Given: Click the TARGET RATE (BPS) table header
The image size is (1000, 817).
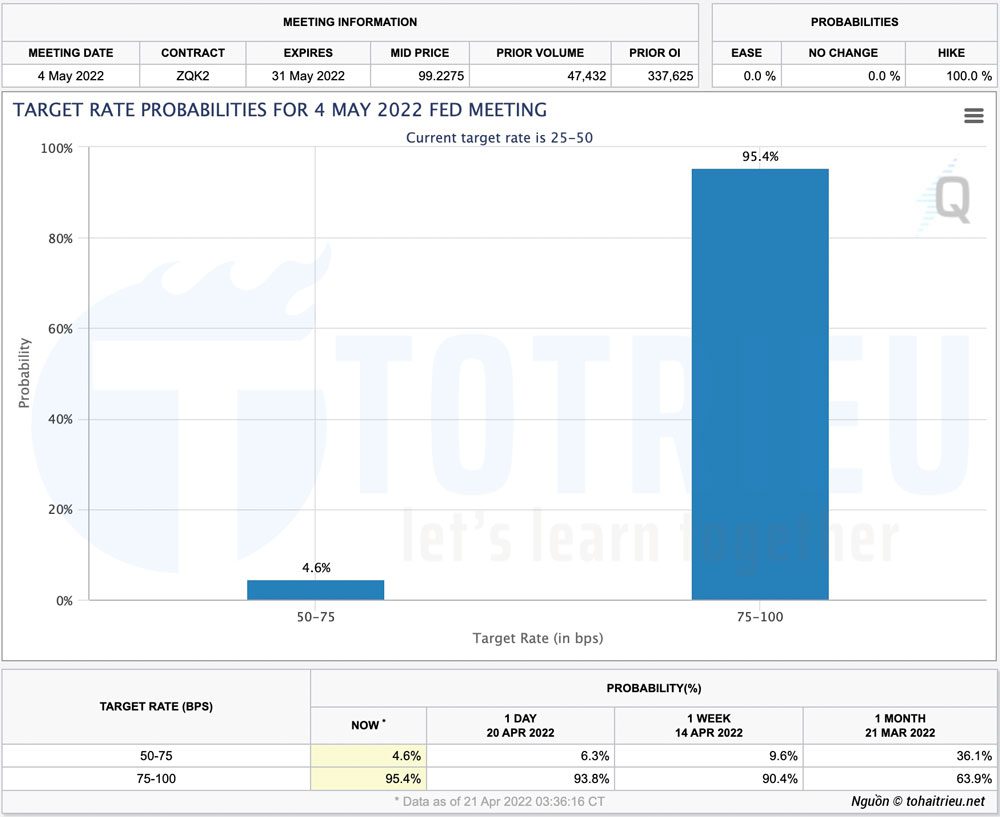Looking at the screenshot, I should pyautogui.click(x=156, y=706).
